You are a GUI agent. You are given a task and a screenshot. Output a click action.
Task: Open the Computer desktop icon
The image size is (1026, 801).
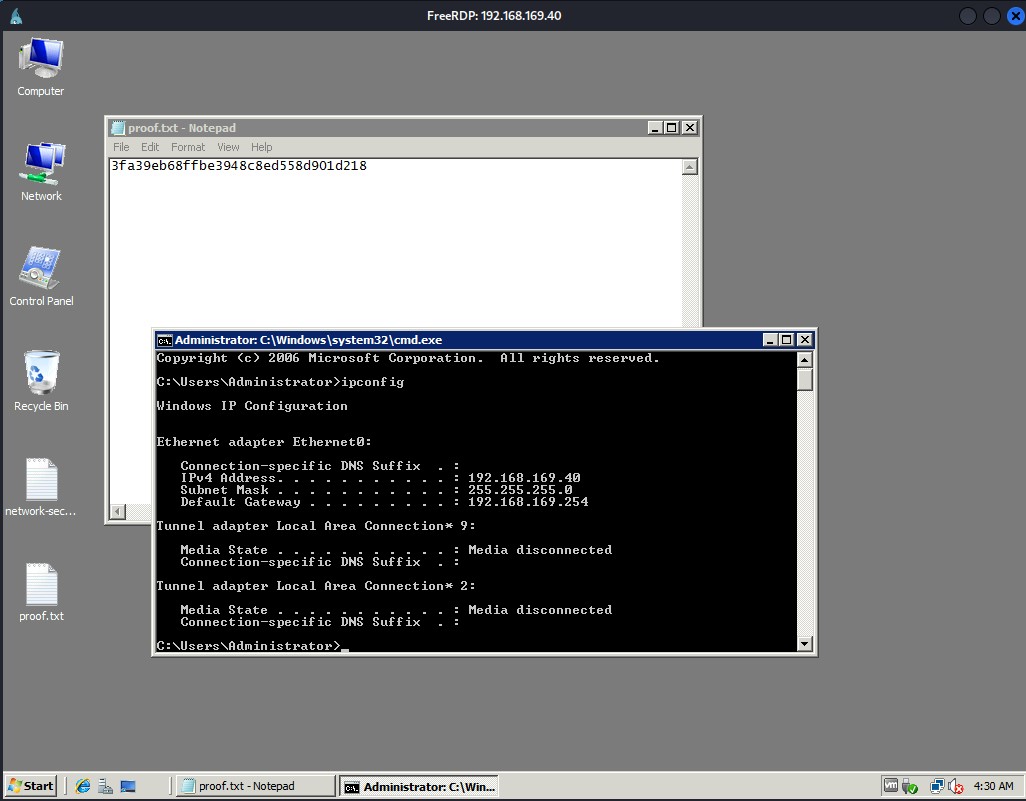click(x=41, y=66)
